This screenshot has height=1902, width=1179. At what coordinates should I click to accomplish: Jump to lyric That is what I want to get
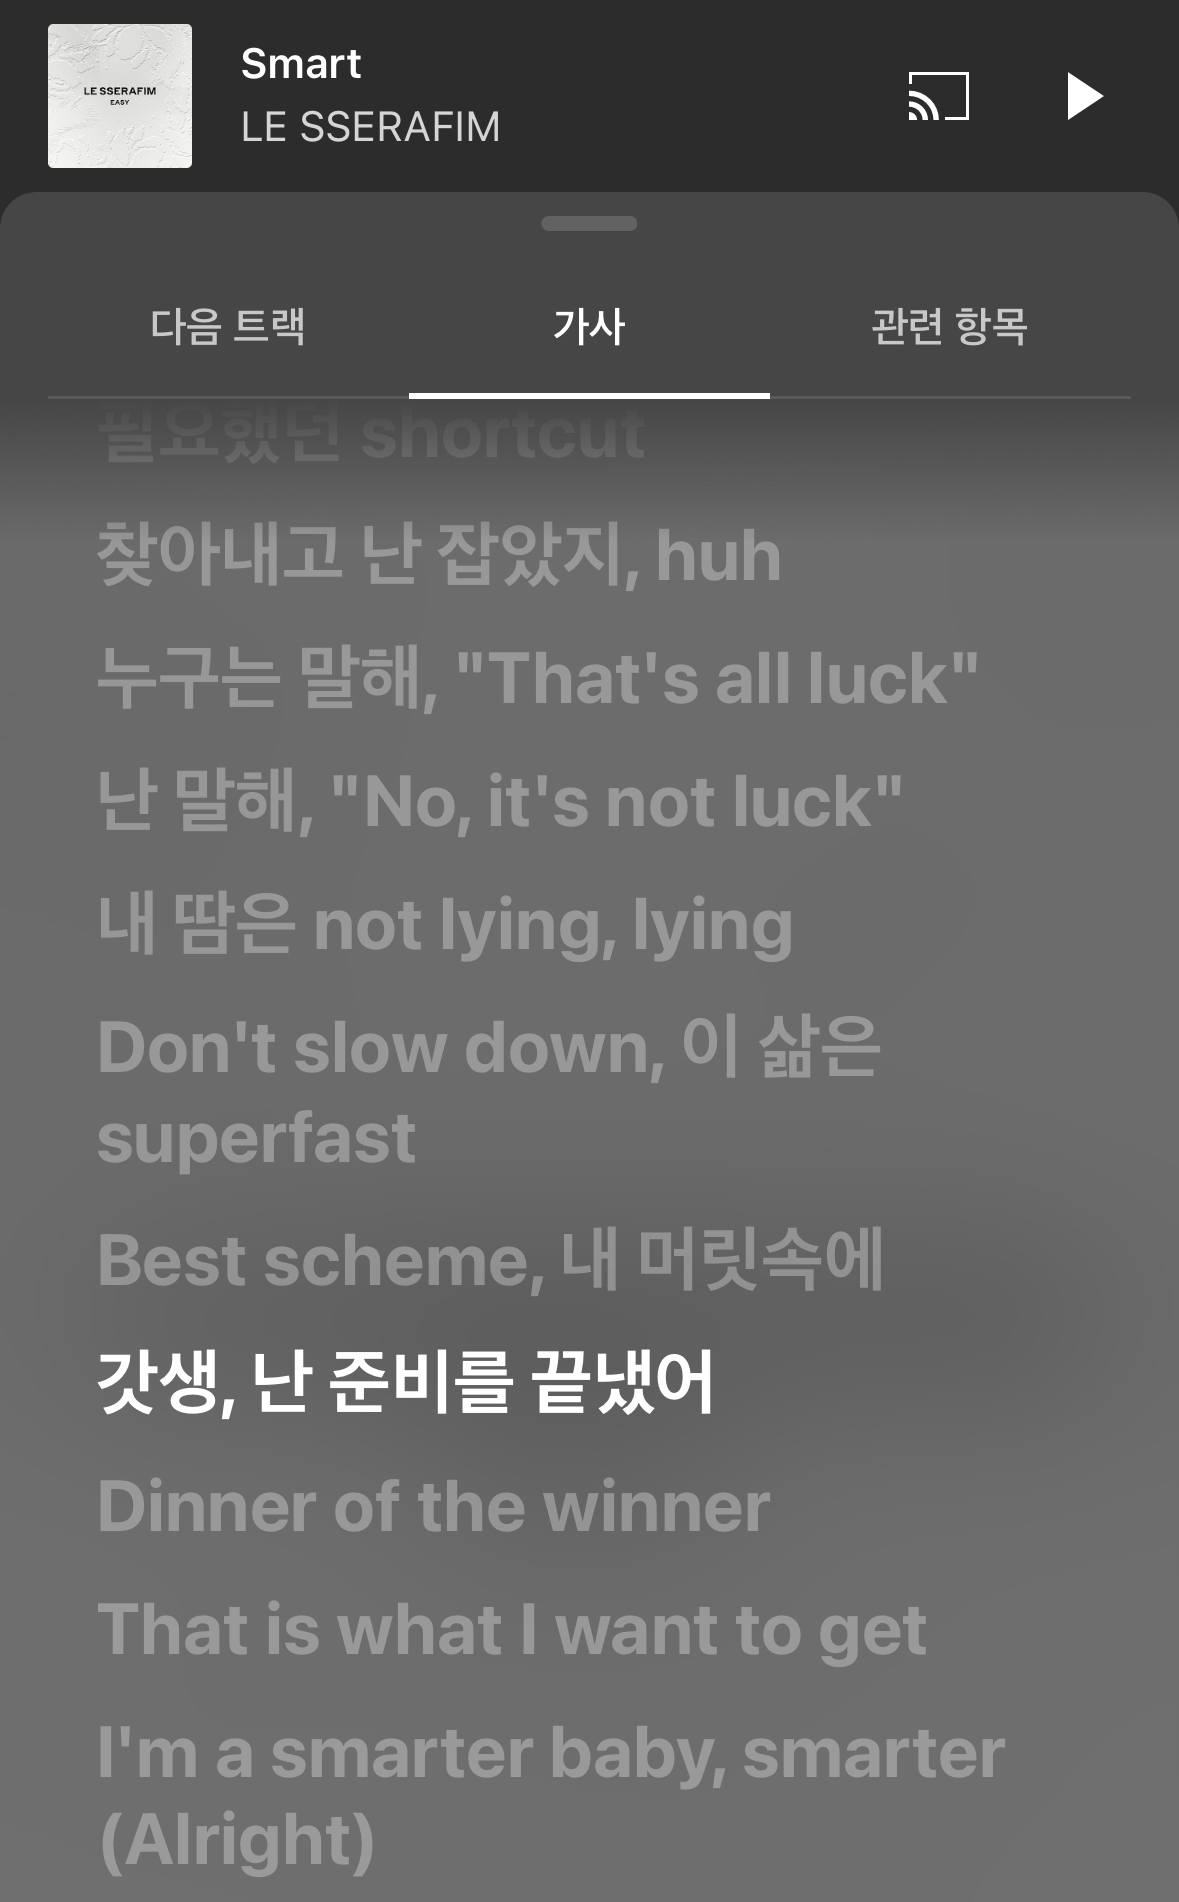pyautogui.click(x=512, y=1630)
